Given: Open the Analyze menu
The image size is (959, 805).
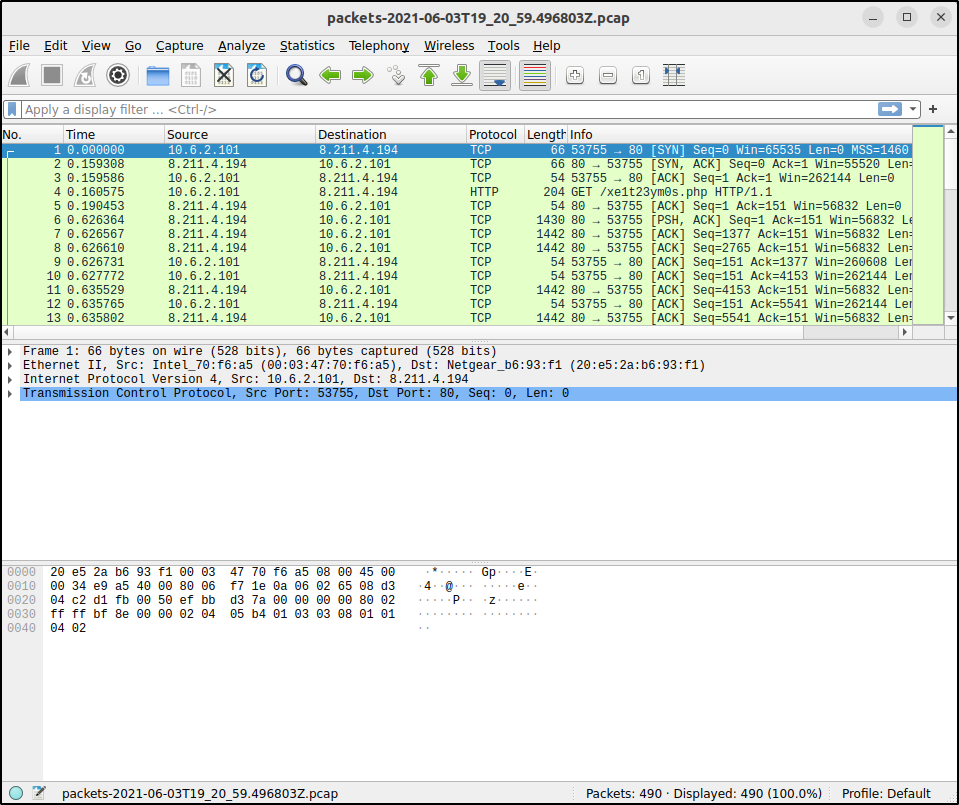Looking at the screenshot, I should click(x=241, y=46).
